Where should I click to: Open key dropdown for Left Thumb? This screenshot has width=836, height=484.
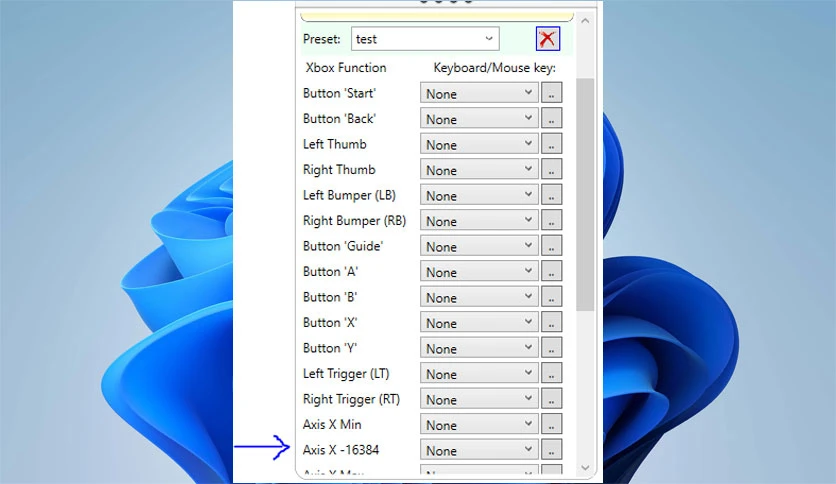tap(479, 144)
